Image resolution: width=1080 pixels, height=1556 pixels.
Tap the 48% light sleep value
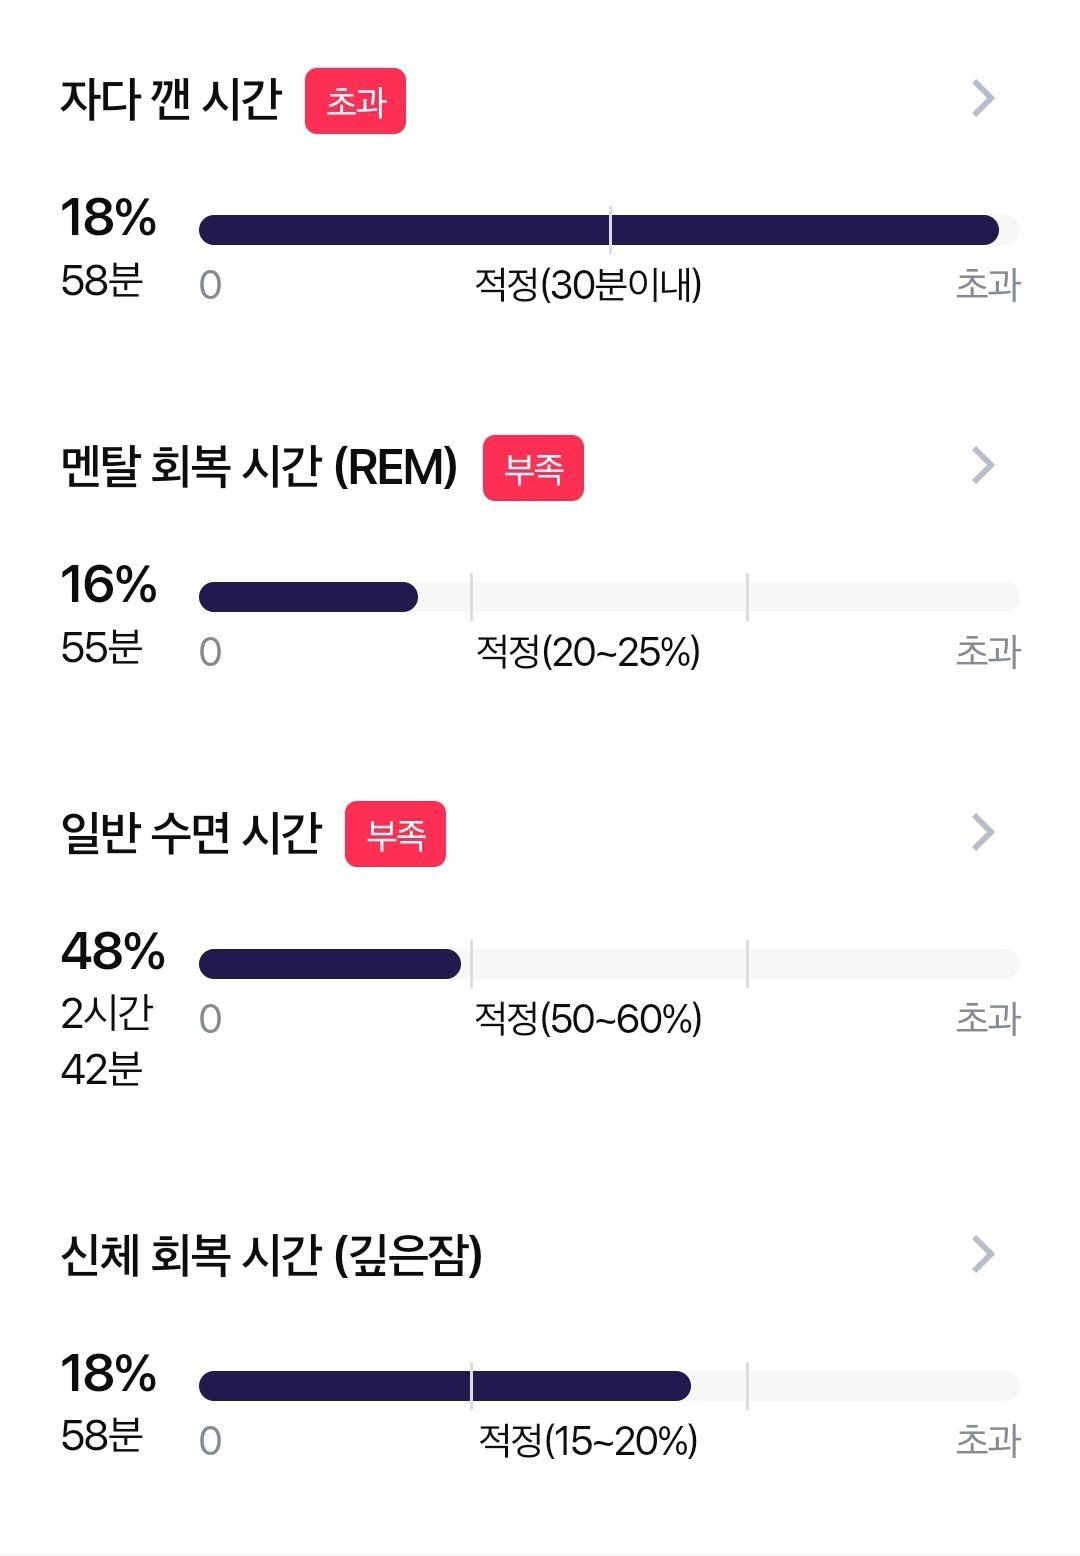click(112, 951)
